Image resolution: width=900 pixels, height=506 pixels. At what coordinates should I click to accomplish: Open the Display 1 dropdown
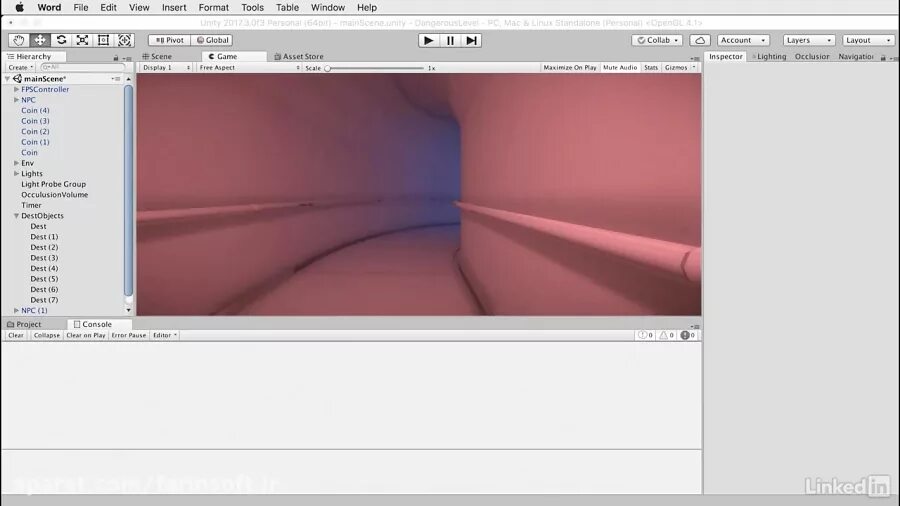166,68
